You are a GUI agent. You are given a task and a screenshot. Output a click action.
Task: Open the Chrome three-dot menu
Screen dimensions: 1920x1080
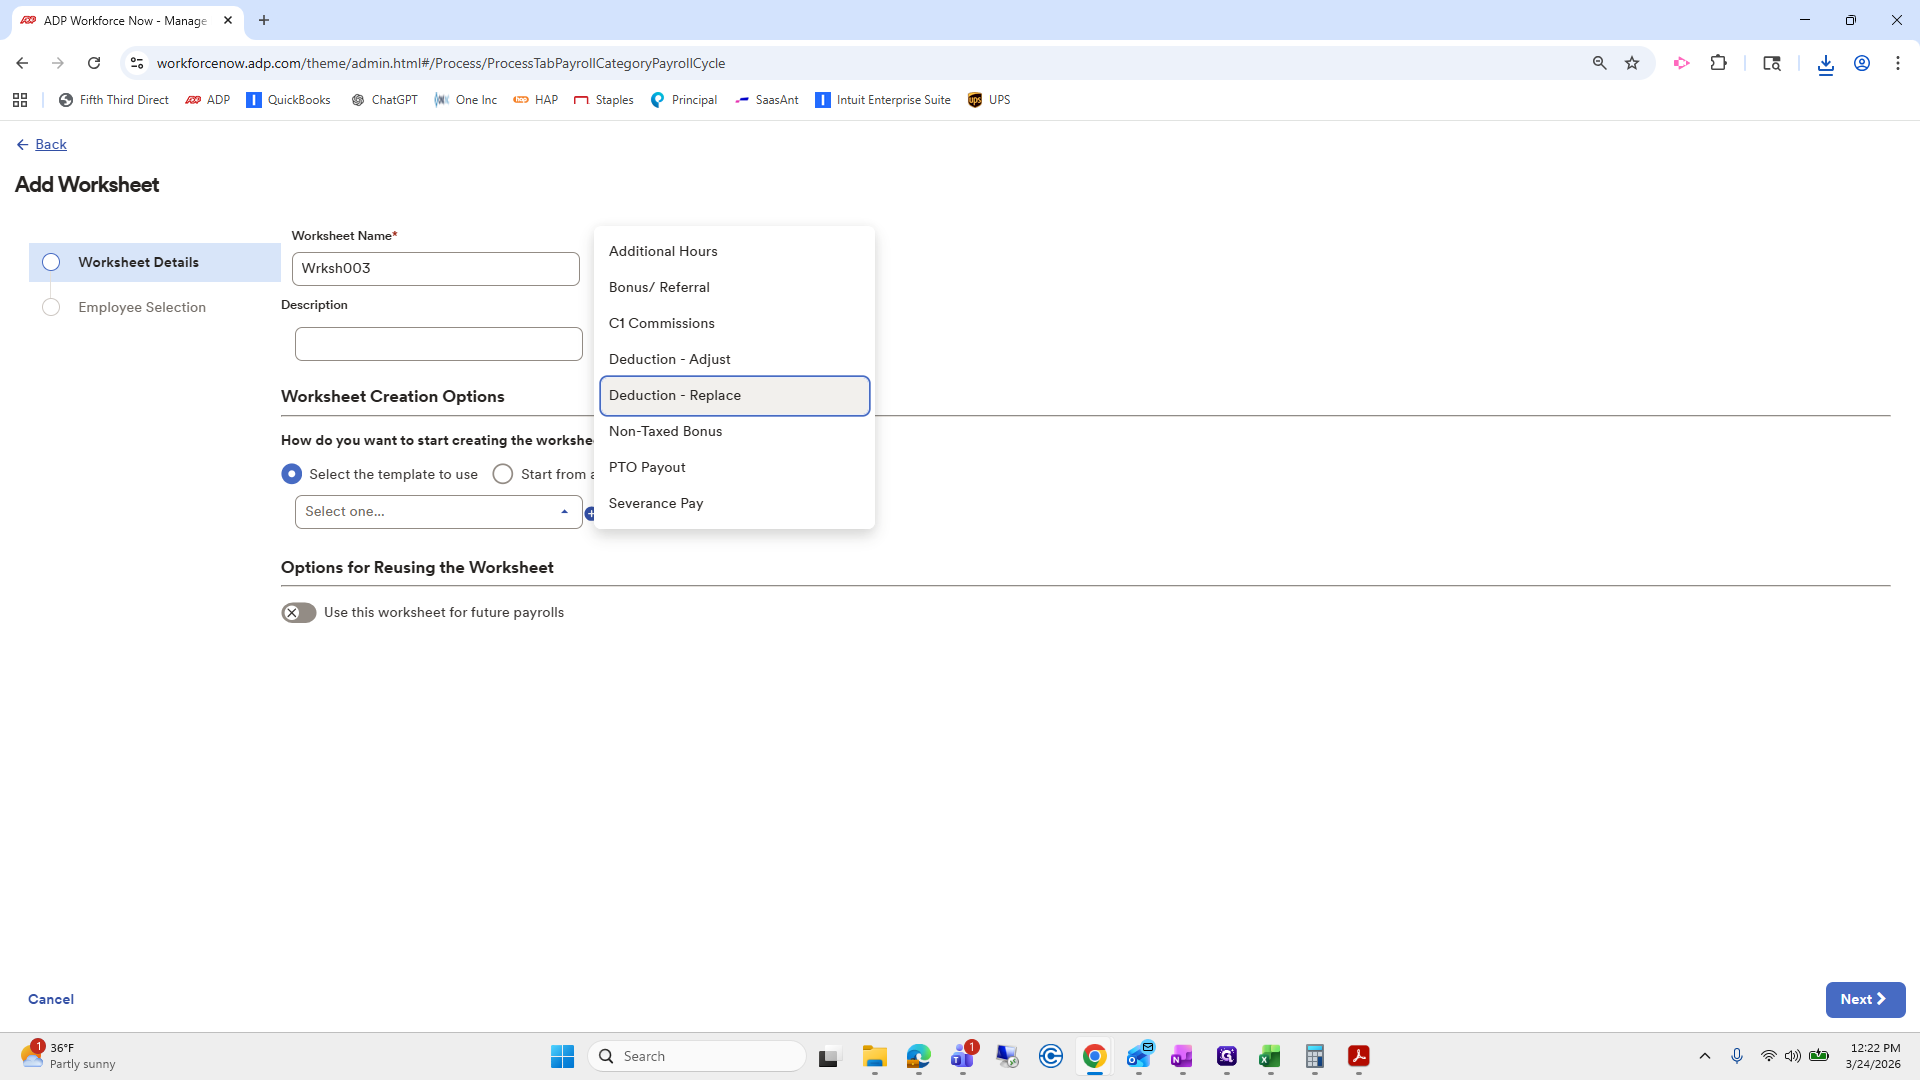pos(1898,63)
